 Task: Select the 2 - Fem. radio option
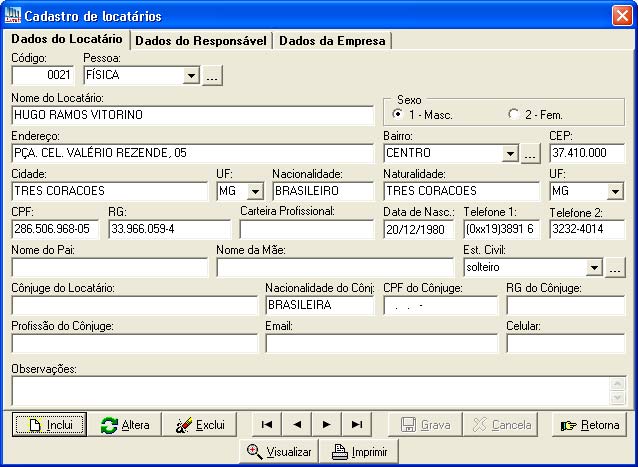(513, 114)
